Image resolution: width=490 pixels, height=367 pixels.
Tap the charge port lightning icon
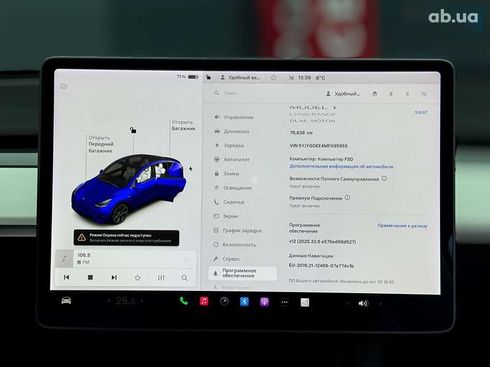(190, 169)
